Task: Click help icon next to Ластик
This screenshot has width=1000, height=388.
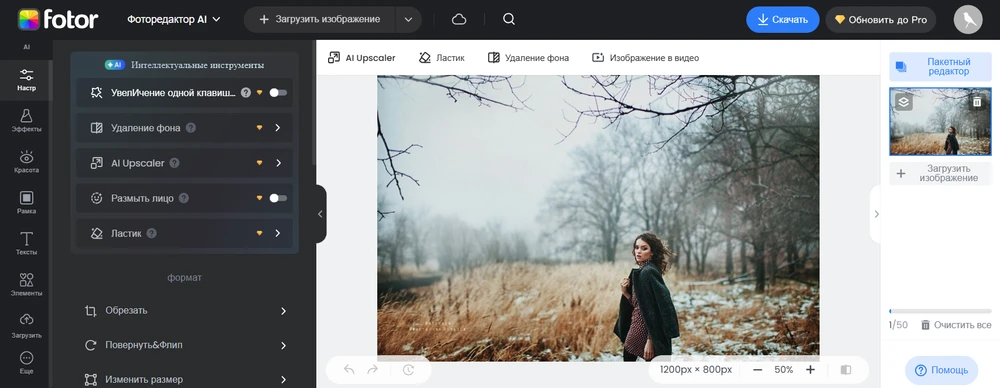Action: click(151, 233)
